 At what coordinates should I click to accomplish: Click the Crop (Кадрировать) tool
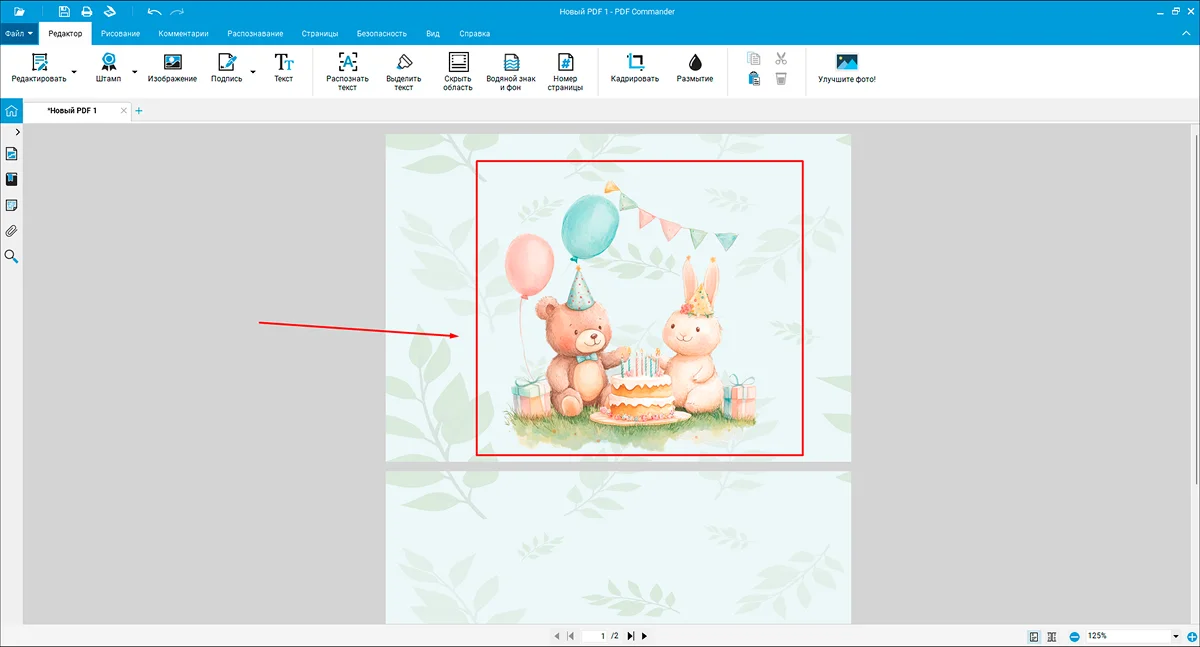tap(635, 67)
